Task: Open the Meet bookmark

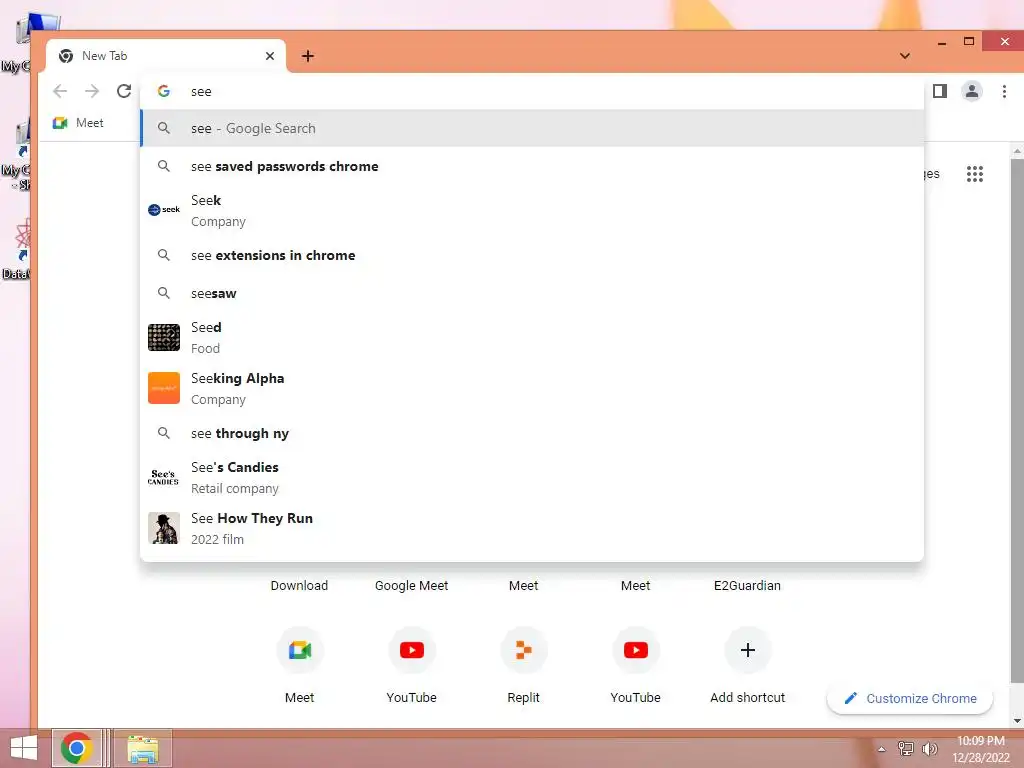Action: tap(78, 123)
